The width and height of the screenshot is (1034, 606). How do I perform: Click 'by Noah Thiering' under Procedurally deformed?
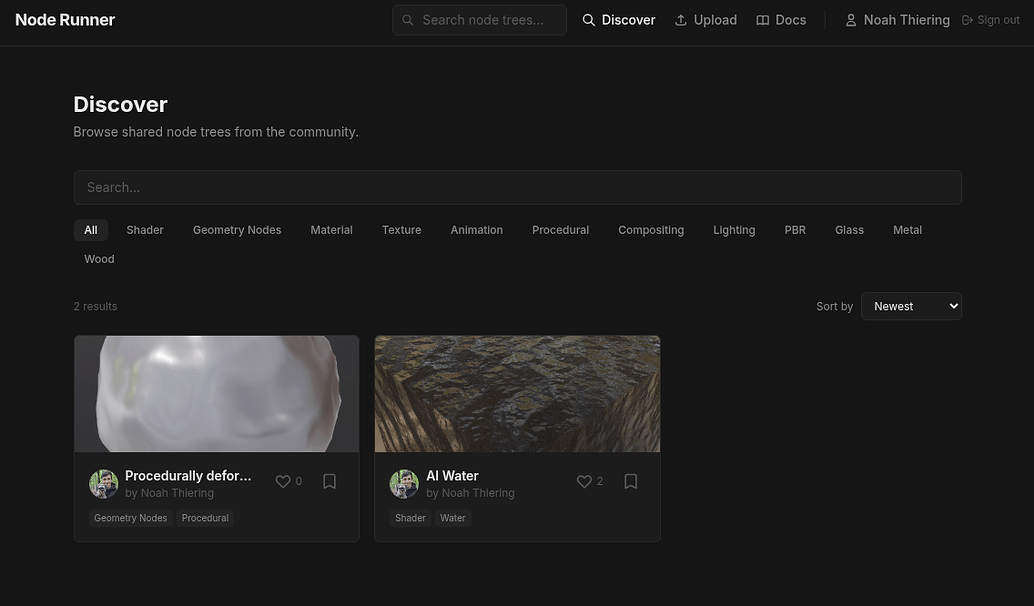pos(169,493)
